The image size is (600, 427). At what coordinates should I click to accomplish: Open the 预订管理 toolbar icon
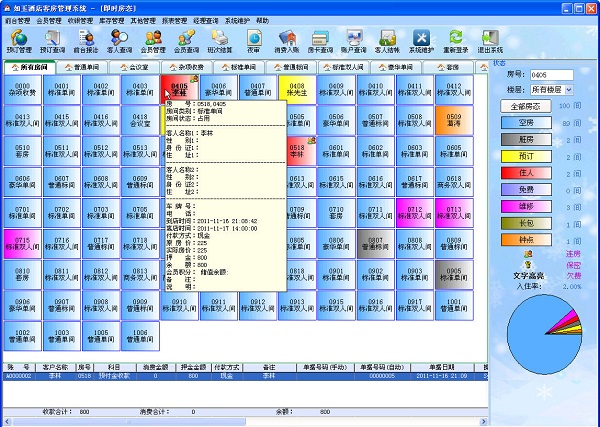pos(19,41)
